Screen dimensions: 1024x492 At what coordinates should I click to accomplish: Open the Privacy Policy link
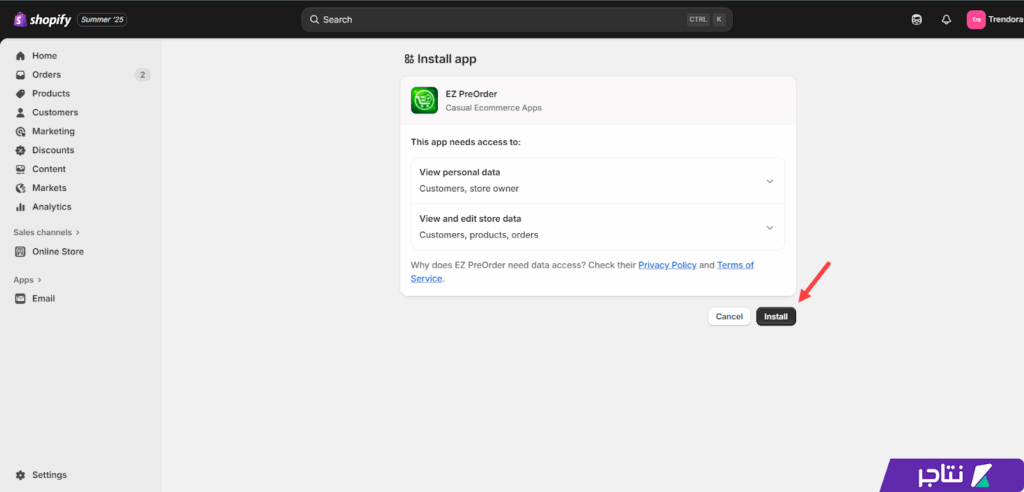667,265
